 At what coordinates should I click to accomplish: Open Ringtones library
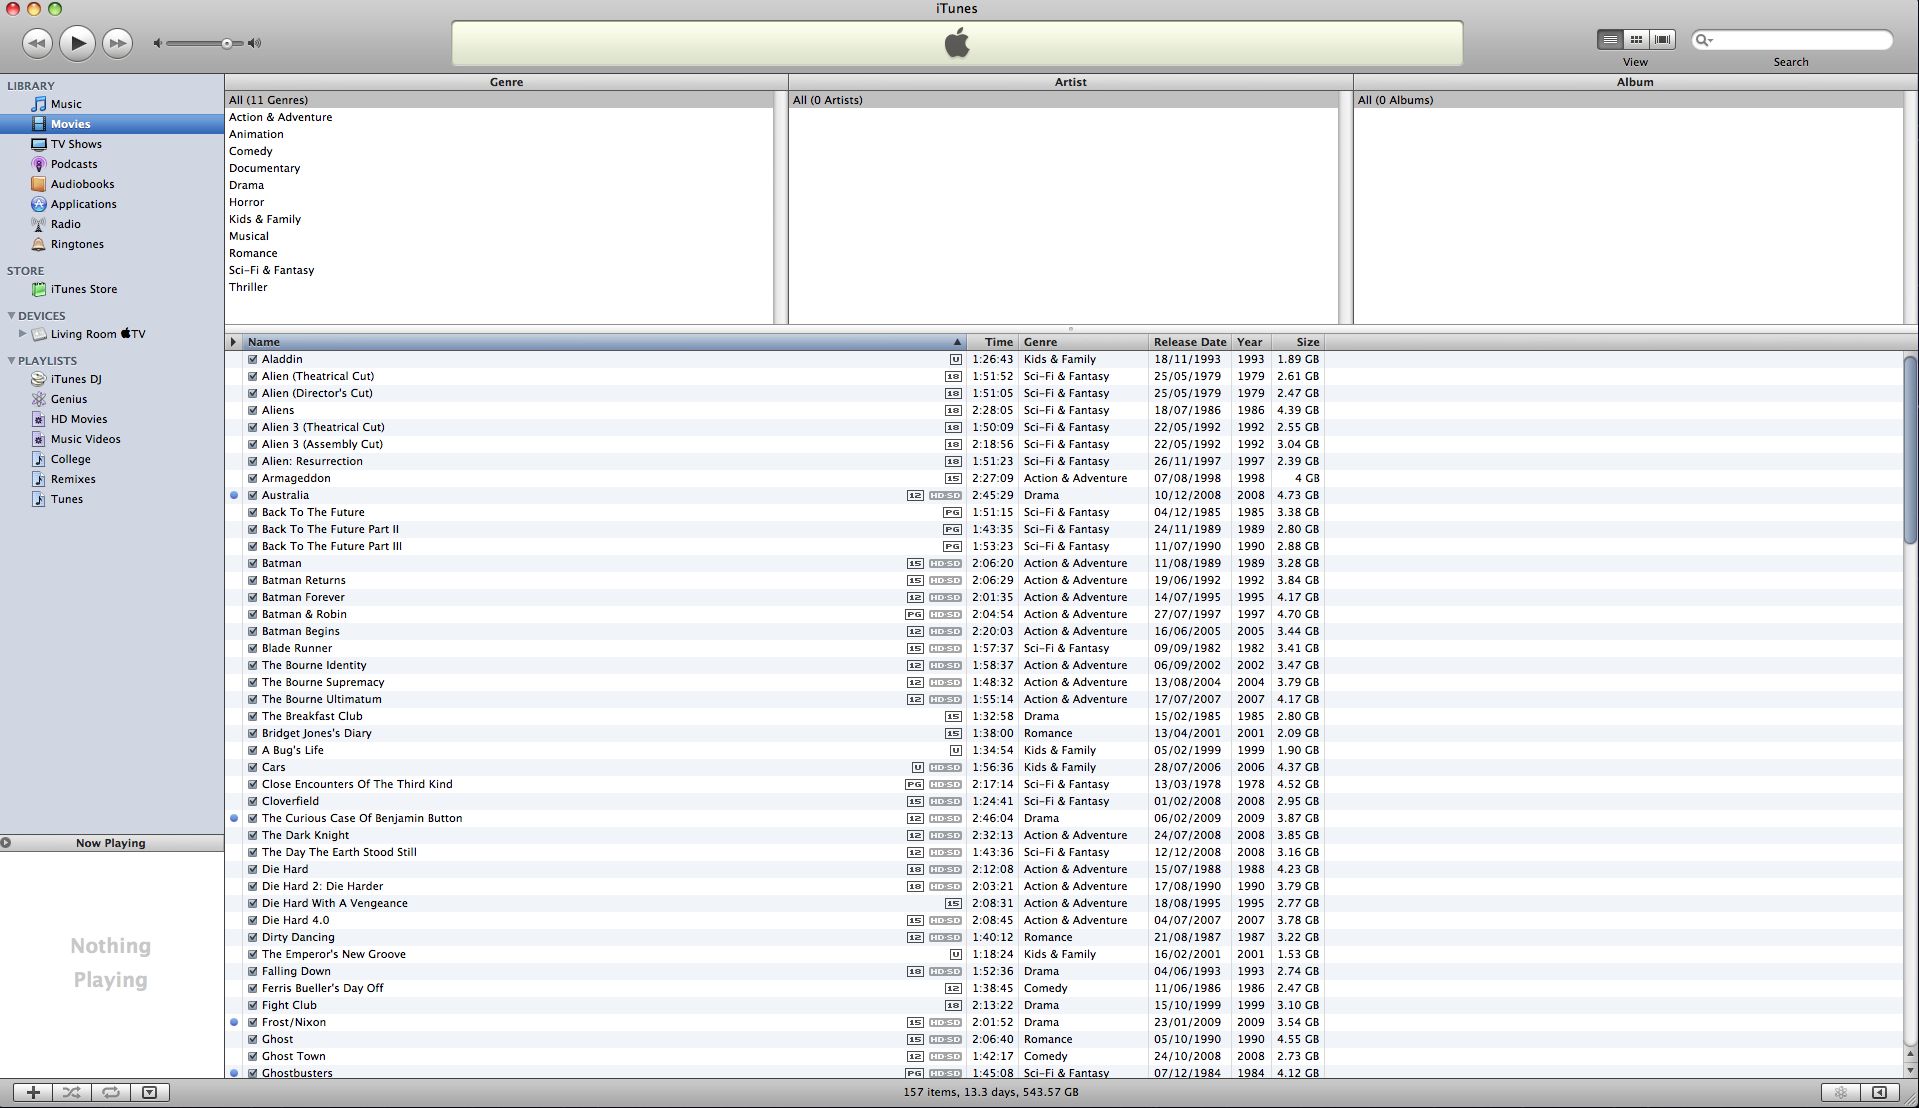pos(77,244)
